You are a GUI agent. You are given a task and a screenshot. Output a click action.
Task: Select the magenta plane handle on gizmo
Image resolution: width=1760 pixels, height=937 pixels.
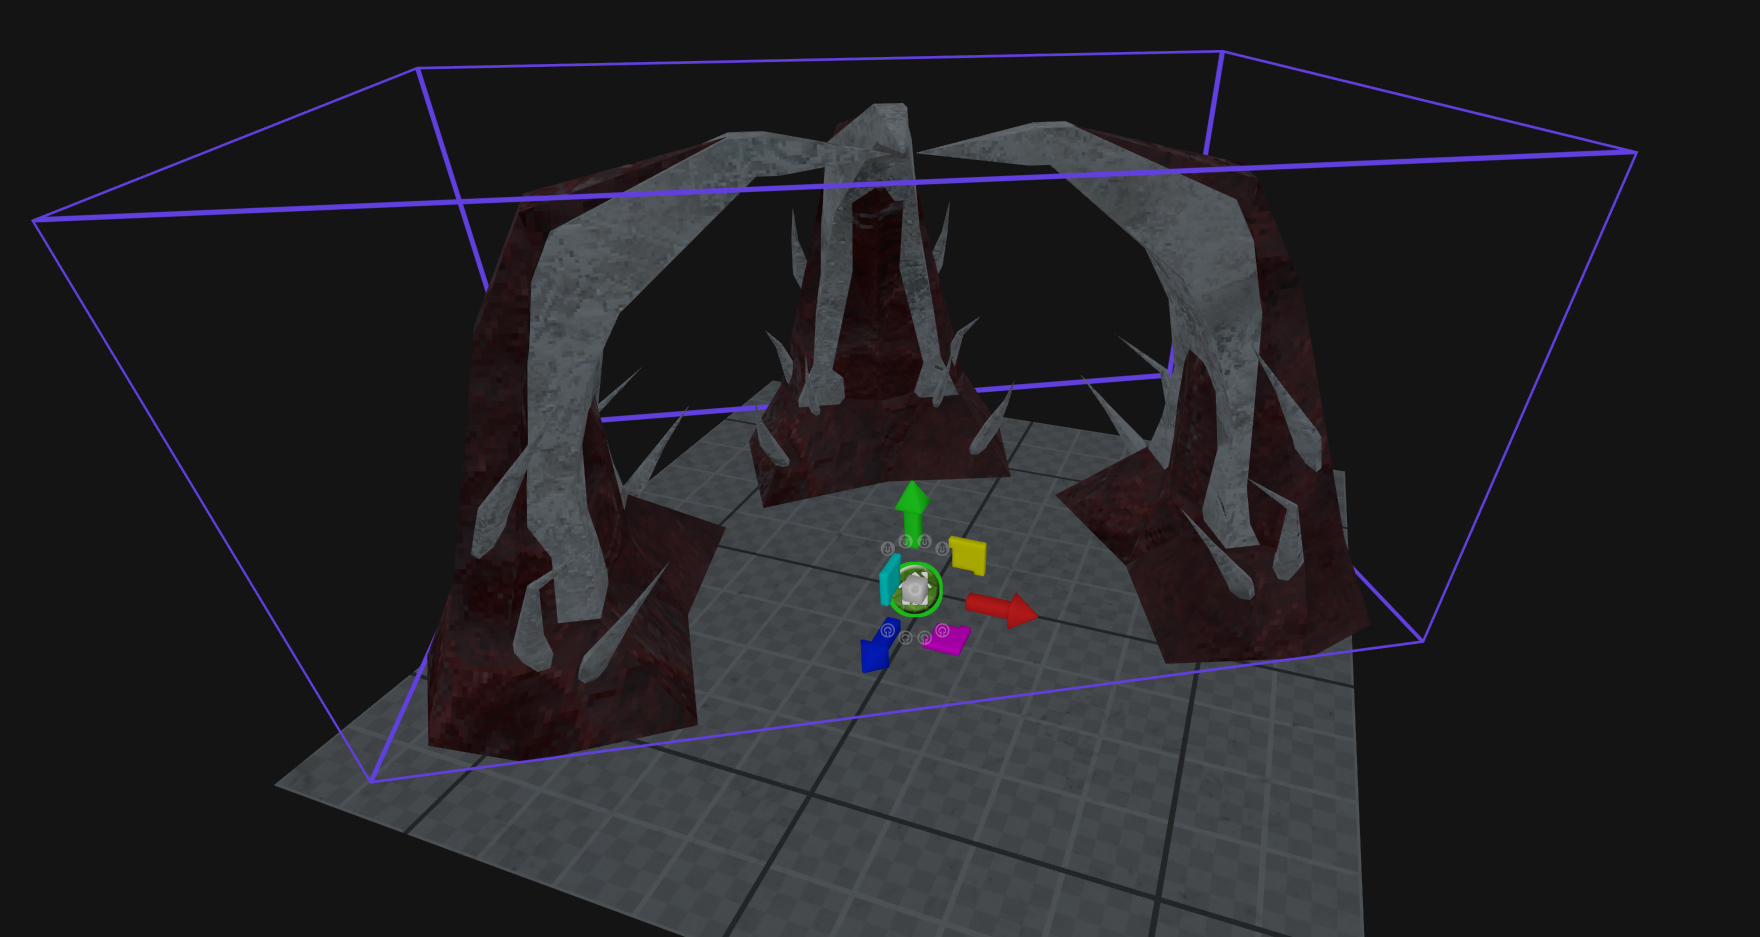click(x=946, y=639)
